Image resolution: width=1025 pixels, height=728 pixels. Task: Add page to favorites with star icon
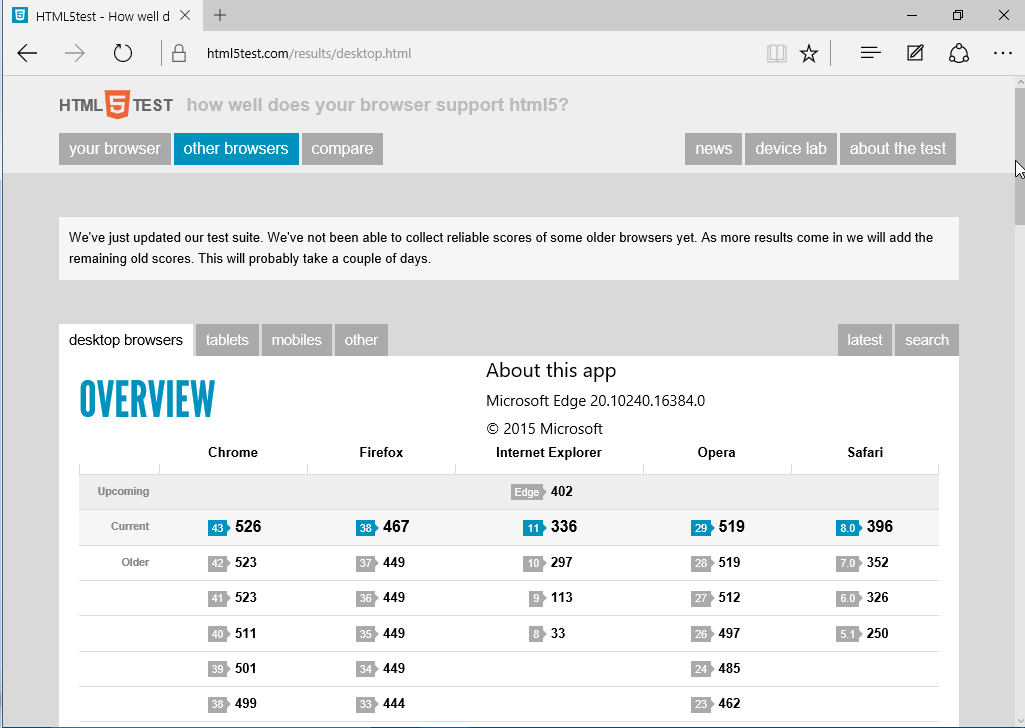[x=809, y=54]
